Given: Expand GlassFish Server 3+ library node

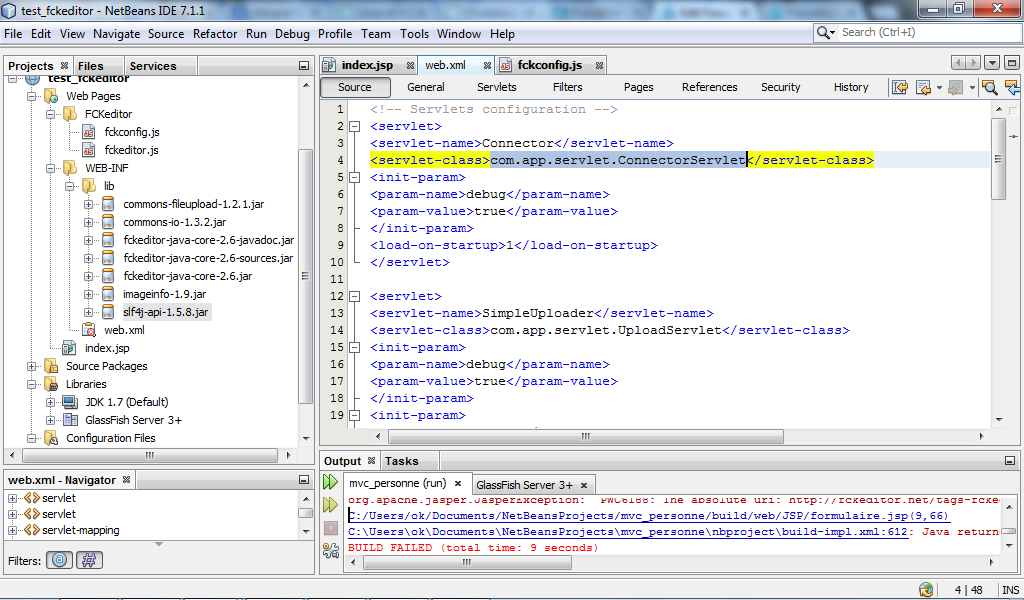Looking at the screenshot, I should 50,420.
